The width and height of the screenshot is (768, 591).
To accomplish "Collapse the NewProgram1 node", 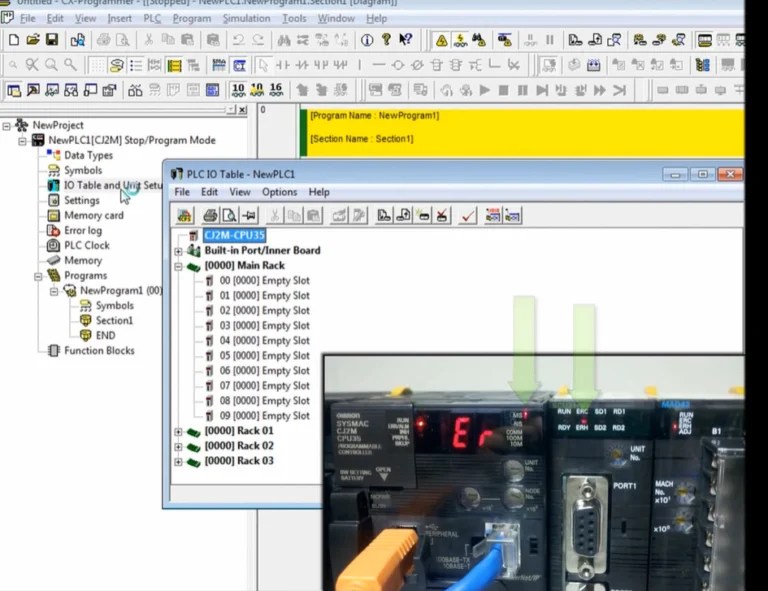I will (x=54, y=291).
